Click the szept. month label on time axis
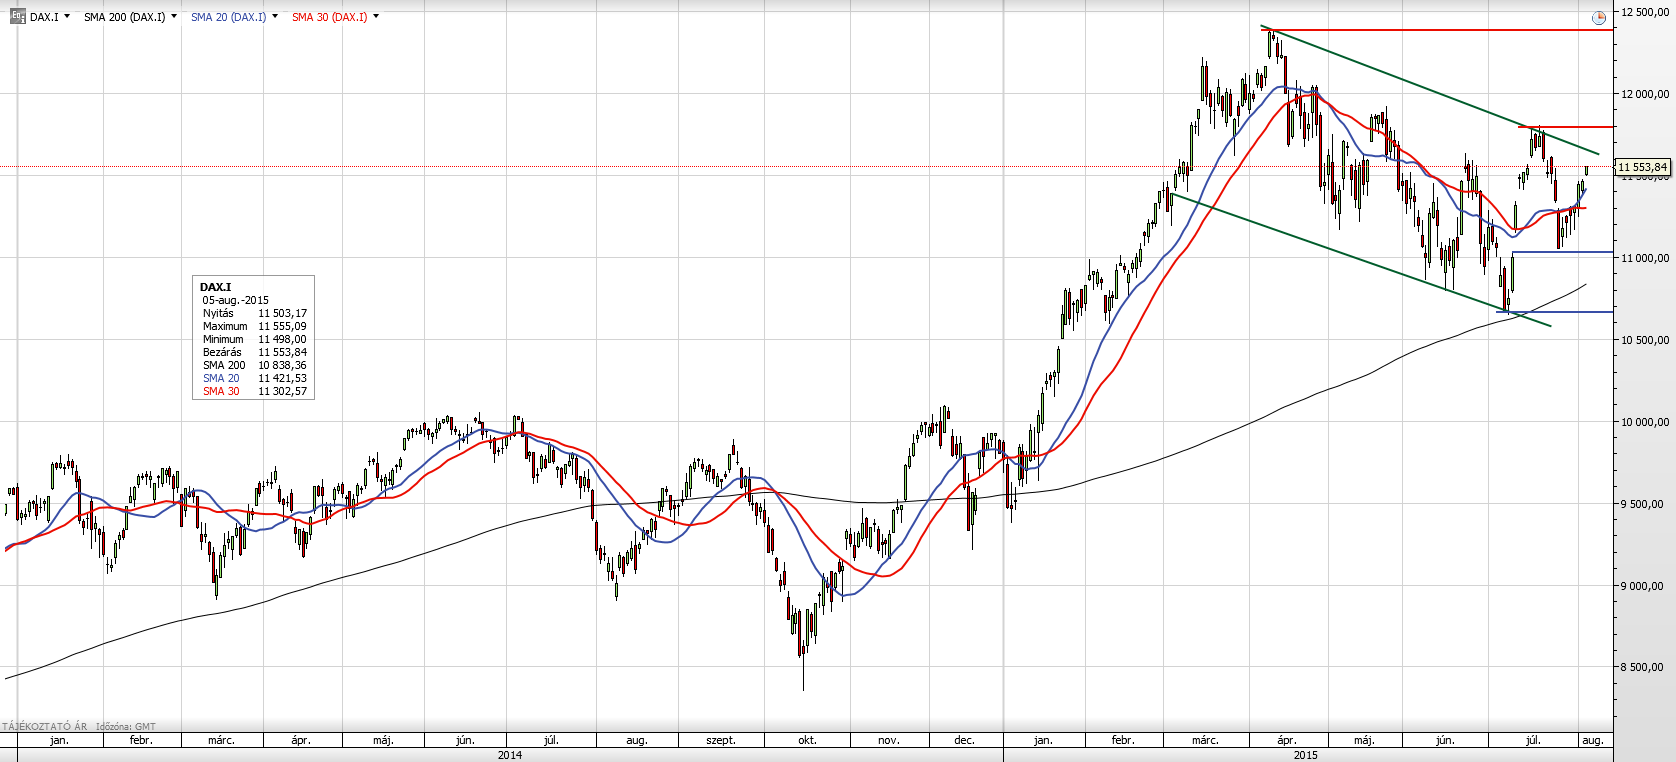This screenshot has height=762, width=1676. pyautogui.click(x=721, y=741)
